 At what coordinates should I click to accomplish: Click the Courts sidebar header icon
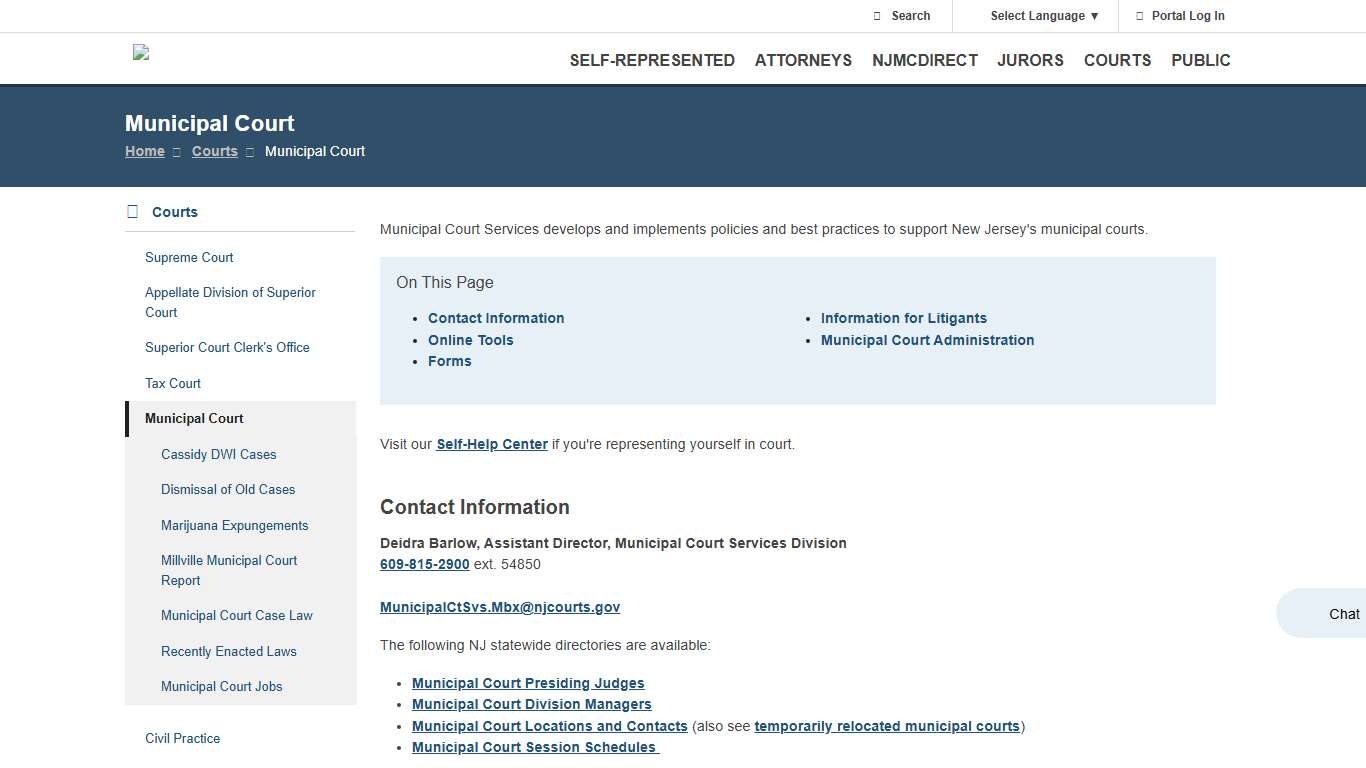coord(133,212)
